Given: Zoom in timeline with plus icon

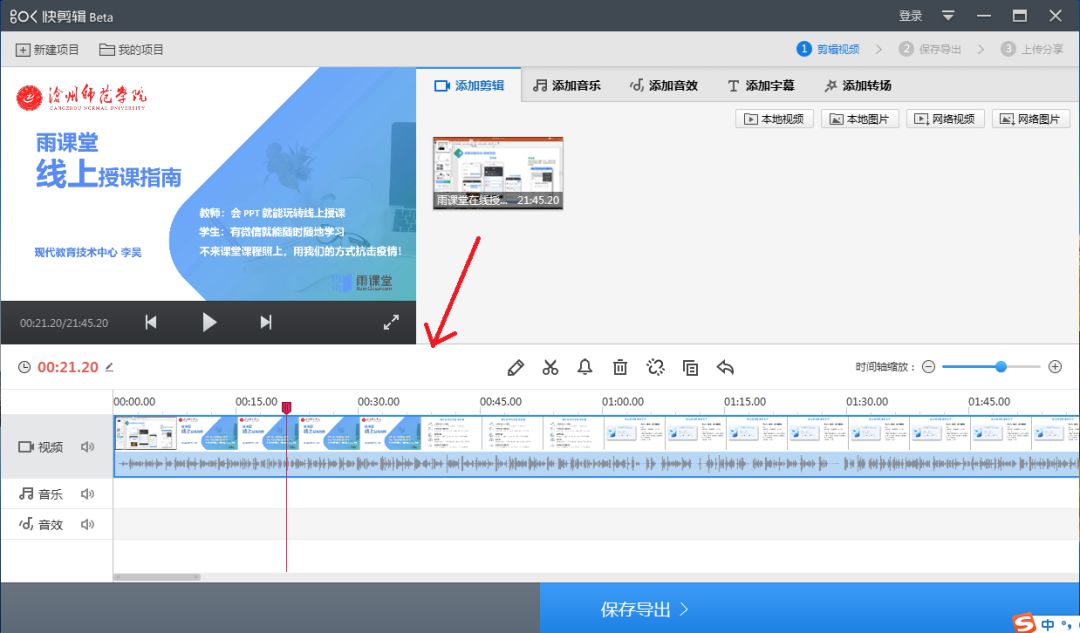Looking at the screenshot, I should [x=1055, y=366].
